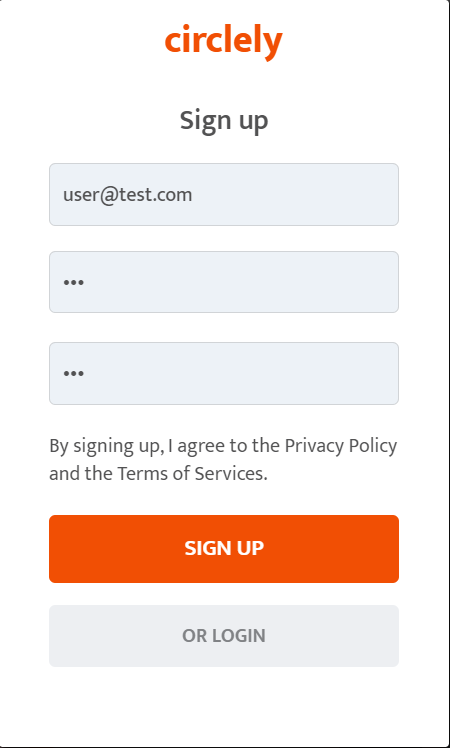
Task: Click the words Privacy Policy in agreement text
Action: click(341, 446)
